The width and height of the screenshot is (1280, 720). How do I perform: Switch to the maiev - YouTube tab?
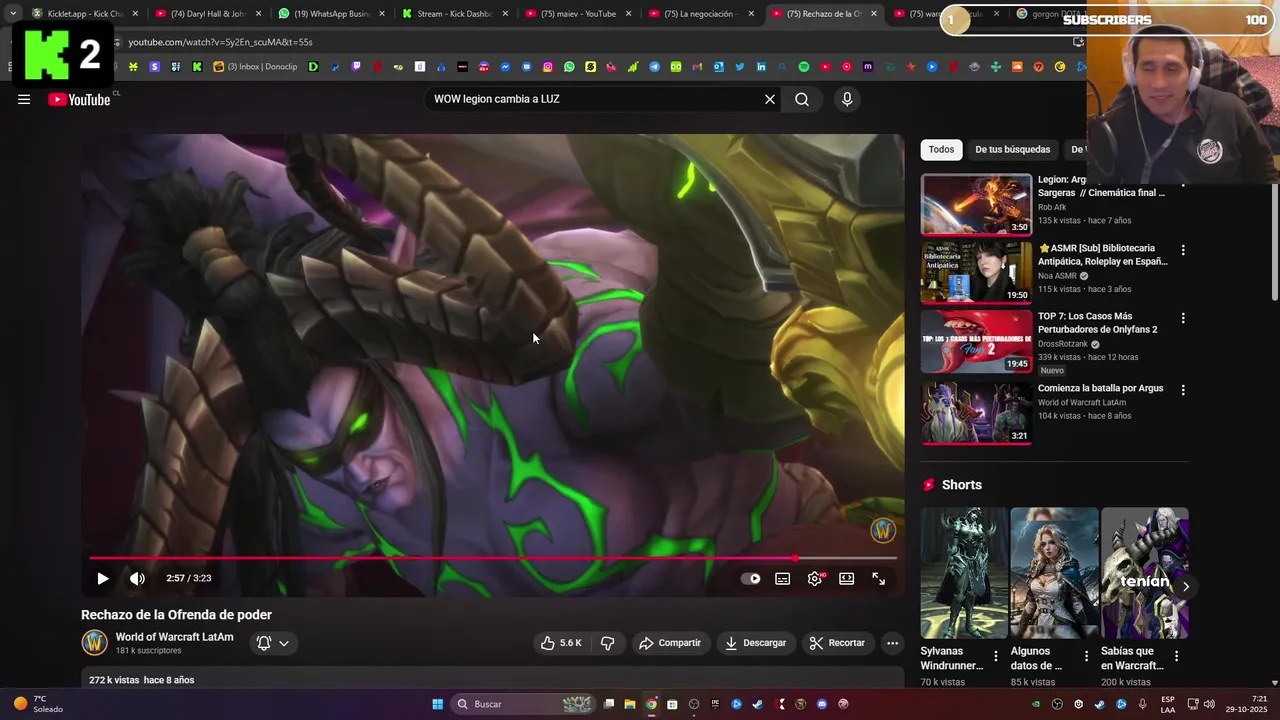[577, 14]
